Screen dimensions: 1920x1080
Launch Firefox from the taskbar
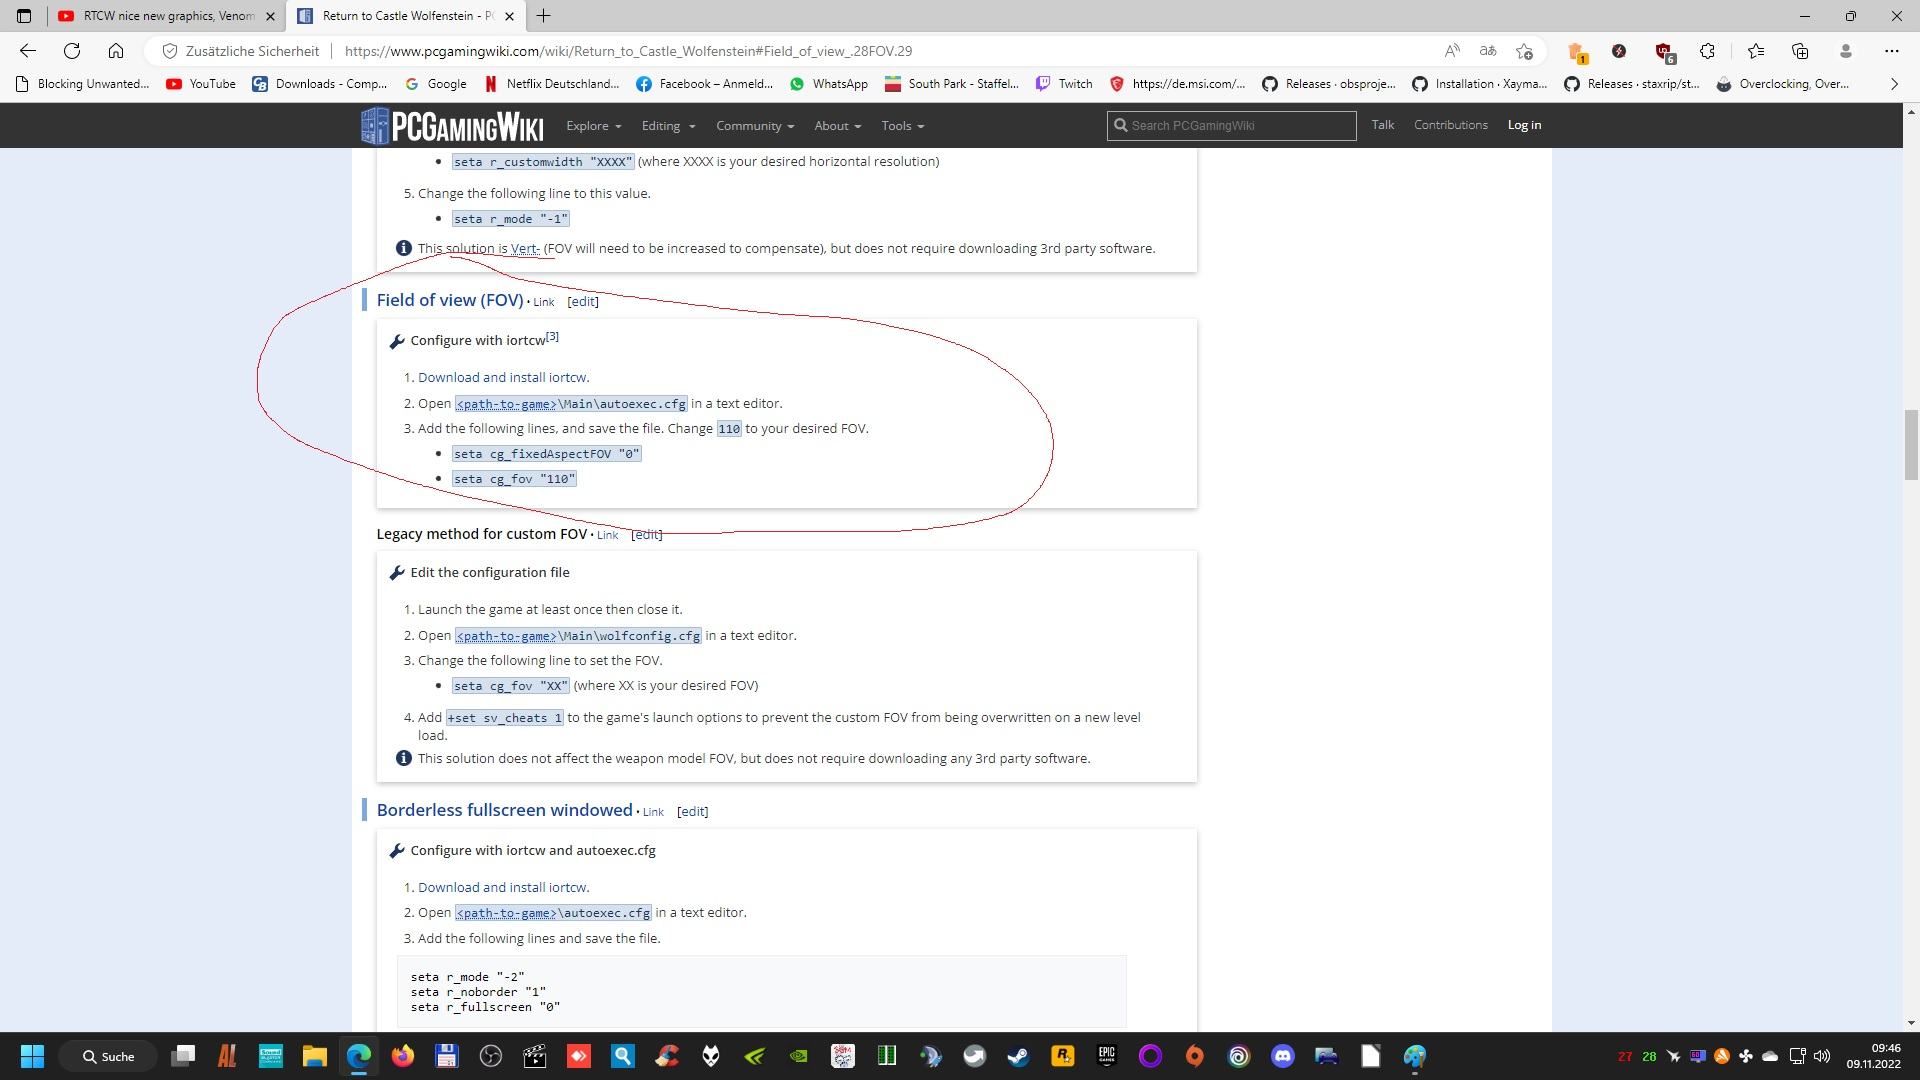[403, 1056]
